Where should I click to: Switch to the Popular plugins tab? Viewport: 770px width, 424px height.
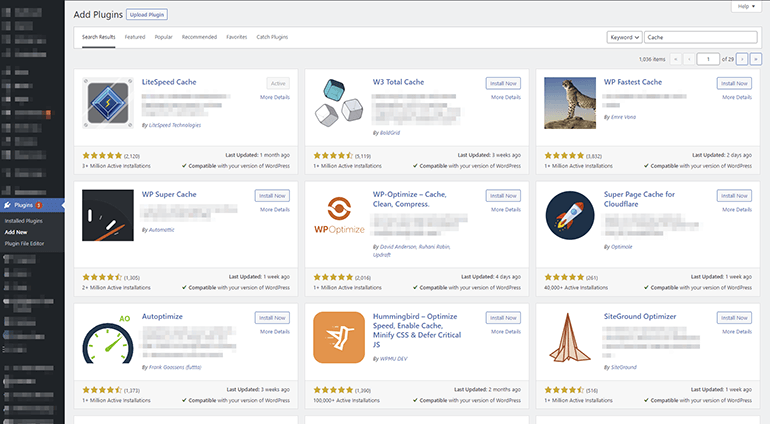pos(163,37)
